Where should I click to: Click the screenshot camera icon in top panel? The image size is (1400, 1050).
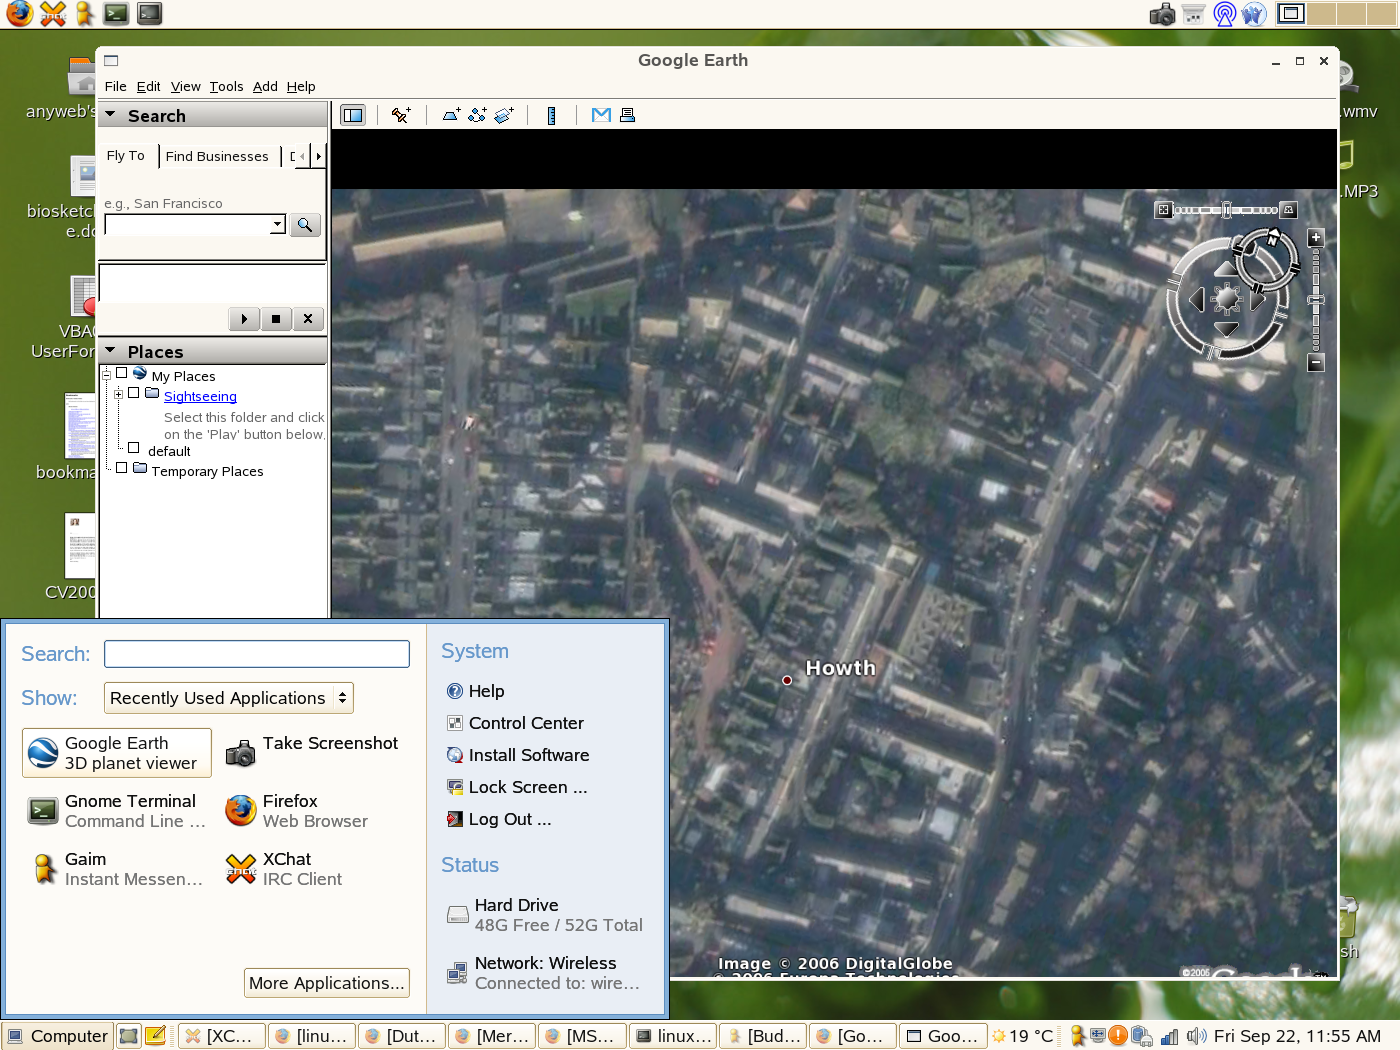click(1162, 14)
